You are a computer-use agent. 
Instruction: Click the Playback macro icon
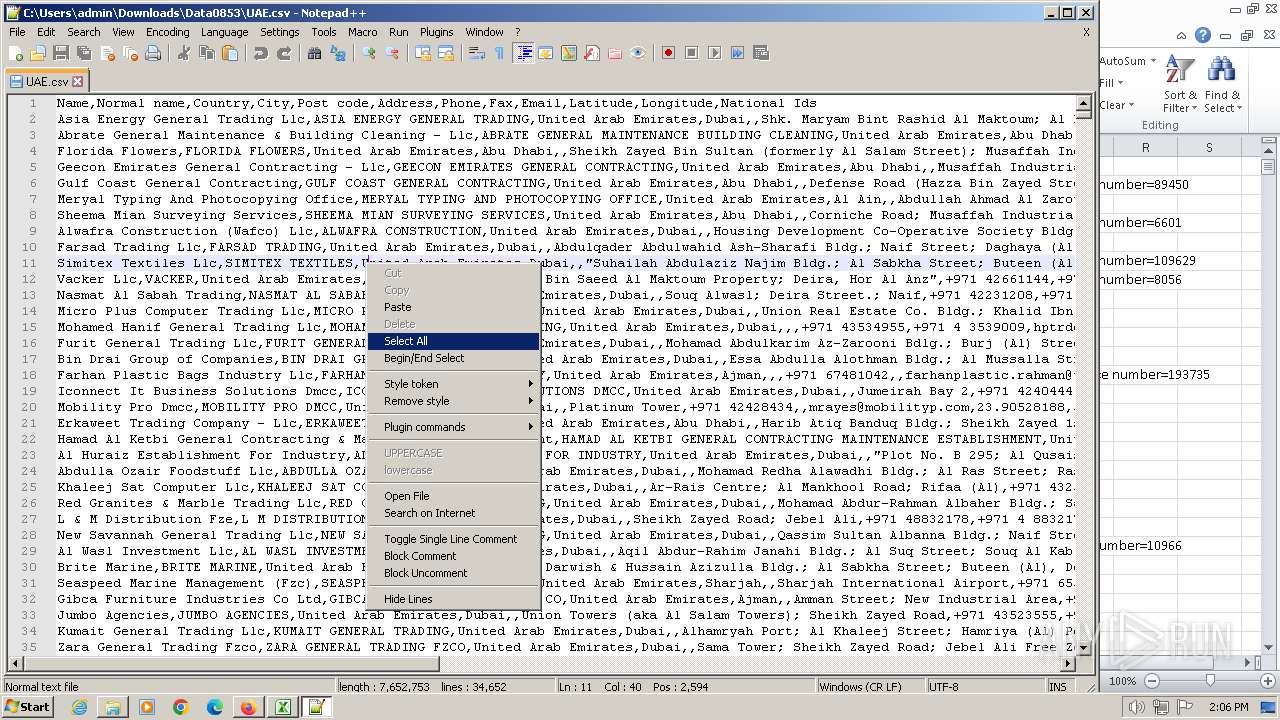coord(714,53)
